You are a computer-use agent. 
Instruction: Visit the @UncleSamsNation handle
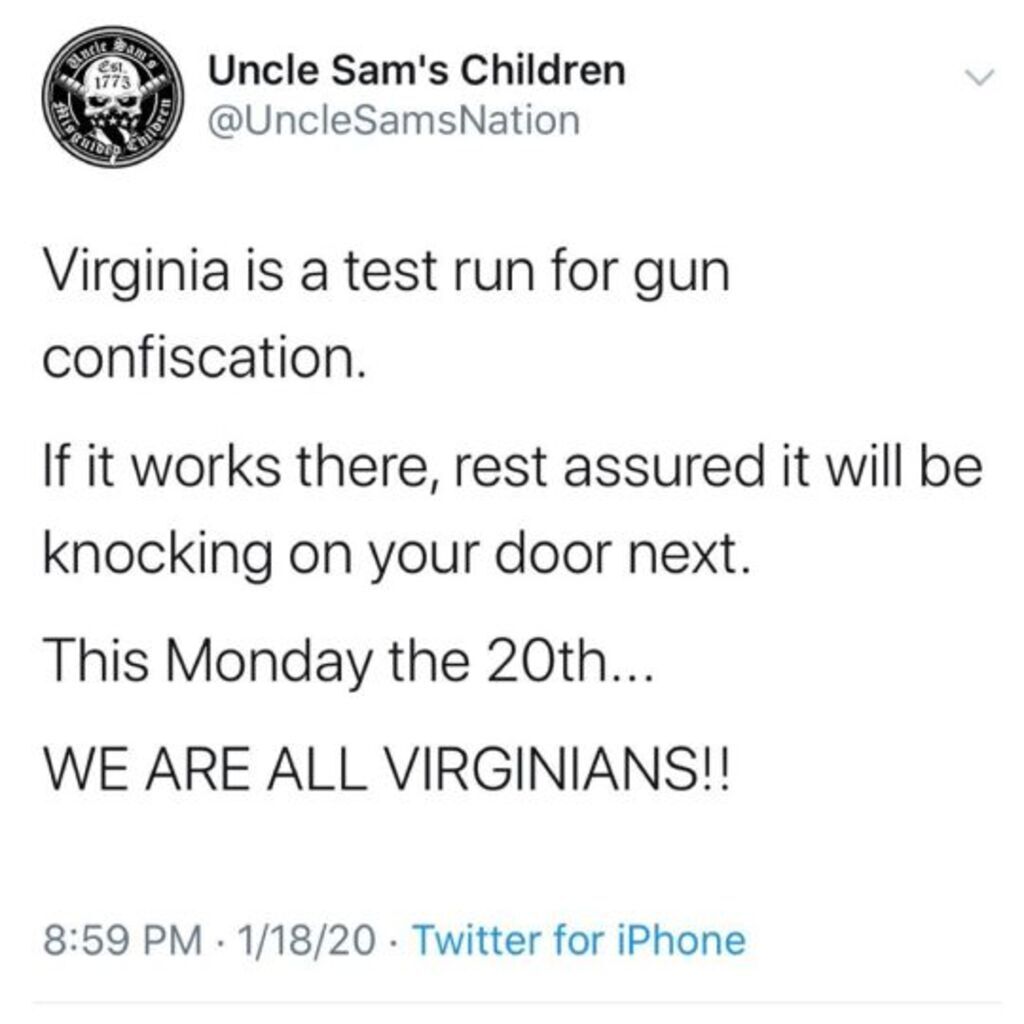pyautogui.click(x=393, y=120)
